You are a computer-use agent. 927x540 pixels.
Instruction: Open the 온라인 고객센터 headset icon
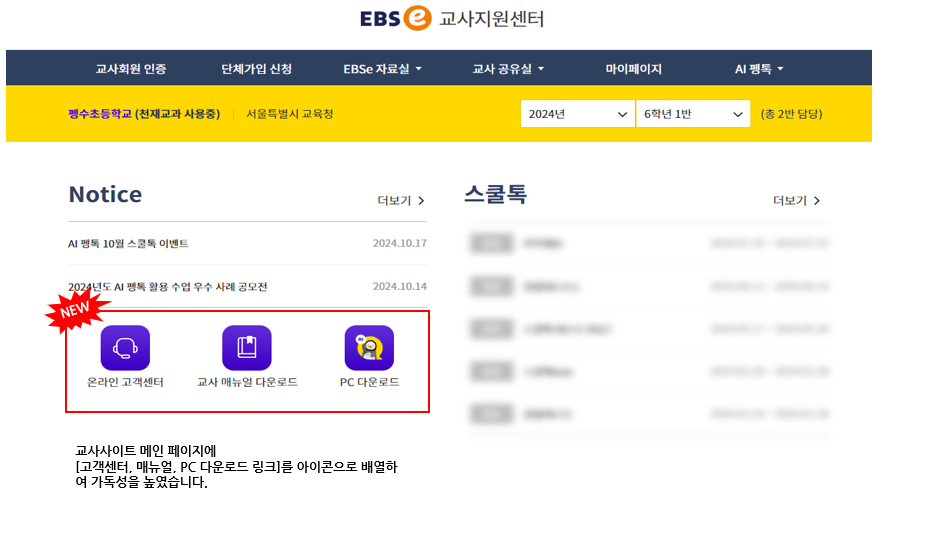125,348
